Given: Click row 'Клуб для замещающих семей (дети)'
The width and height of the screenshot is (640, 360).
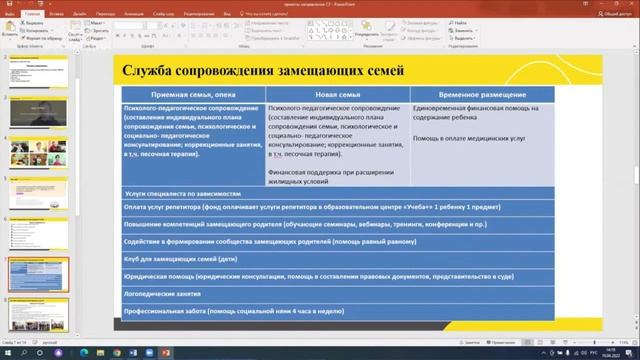Looking at the screenshot, I should 338,259.
